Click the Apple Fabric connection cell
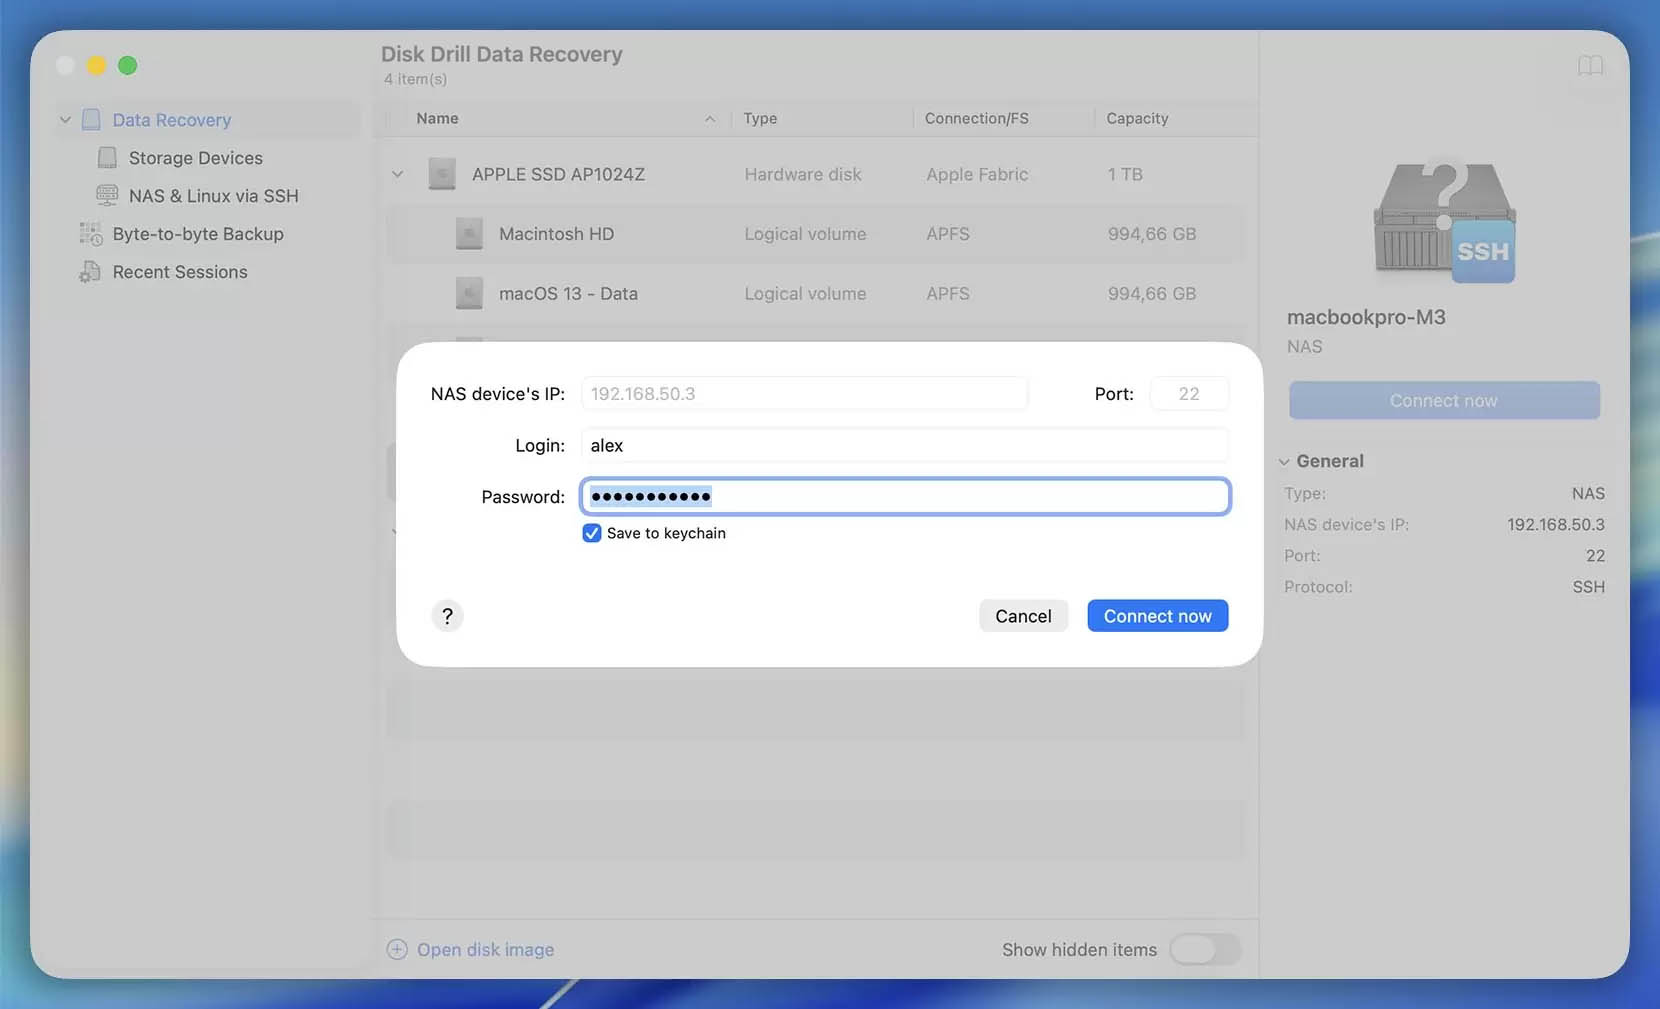 [977, 174]
